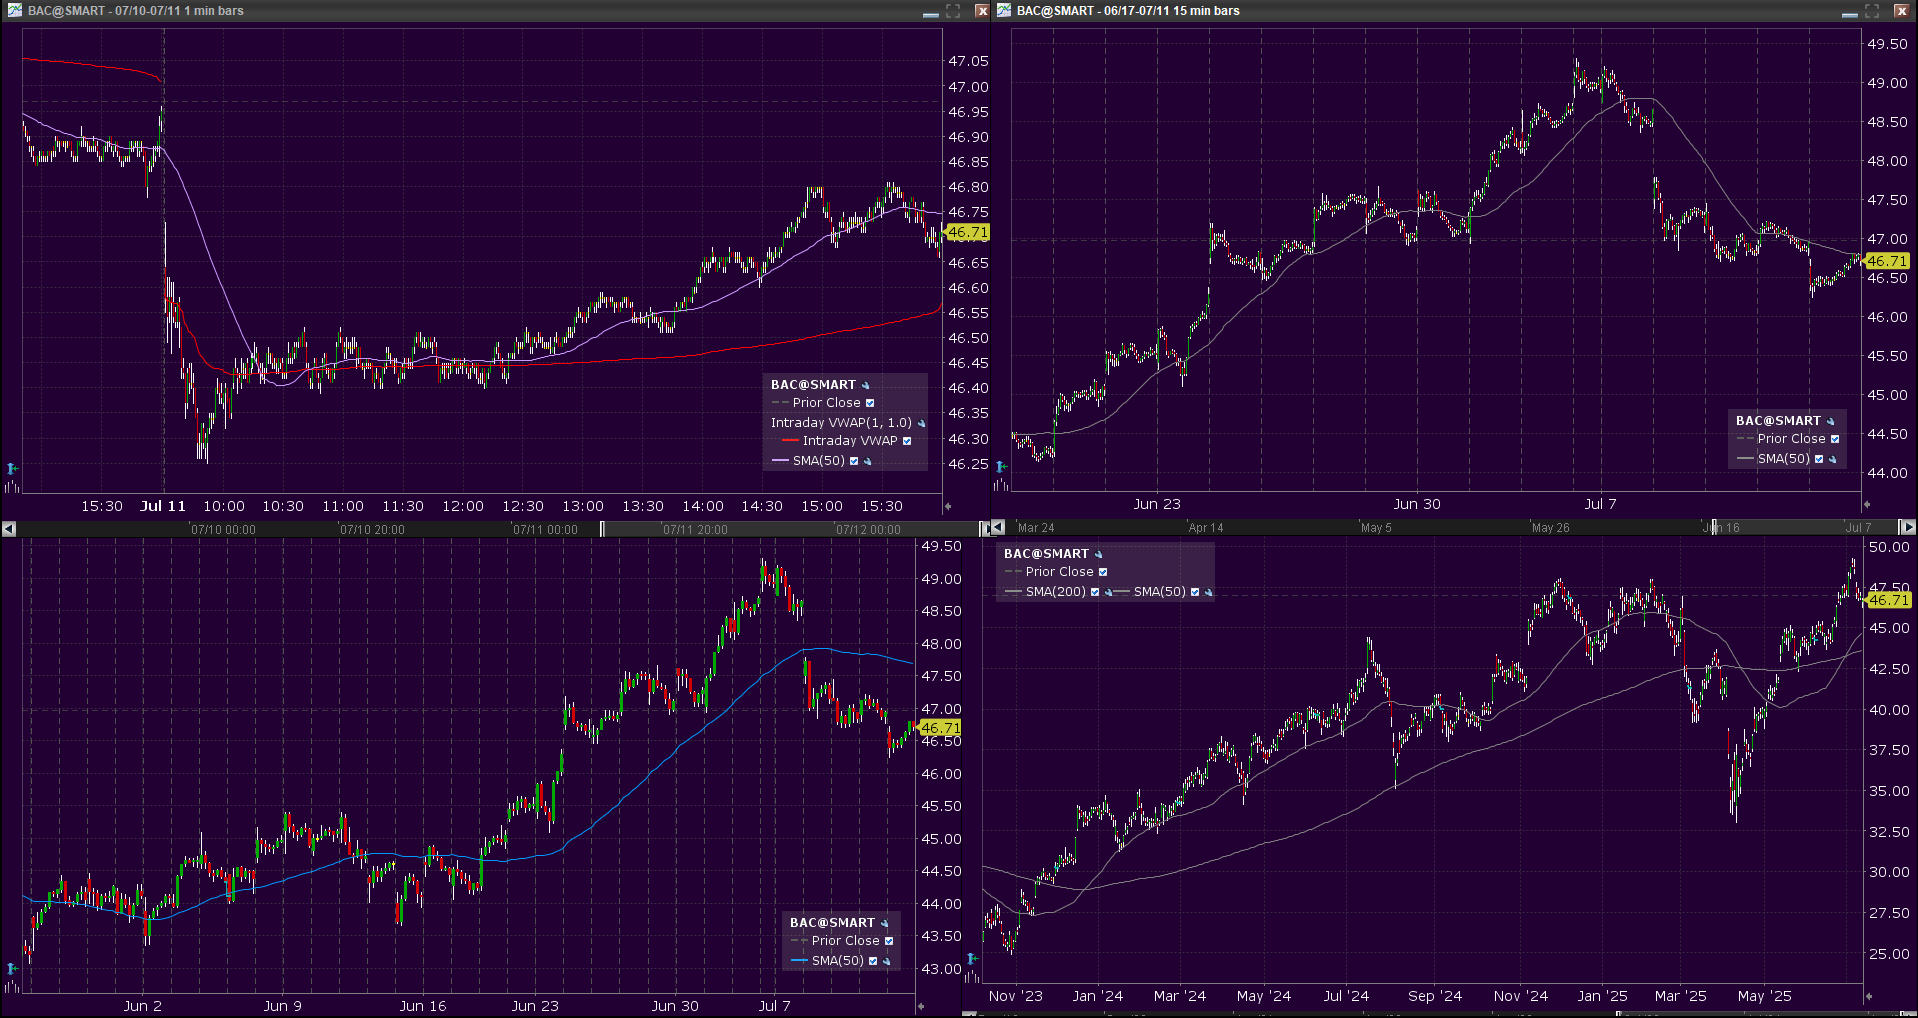1918x1018 pixels.
Task: Uncheck Intraday VWAP checkbox in 1 min chart
Action: 907,441
